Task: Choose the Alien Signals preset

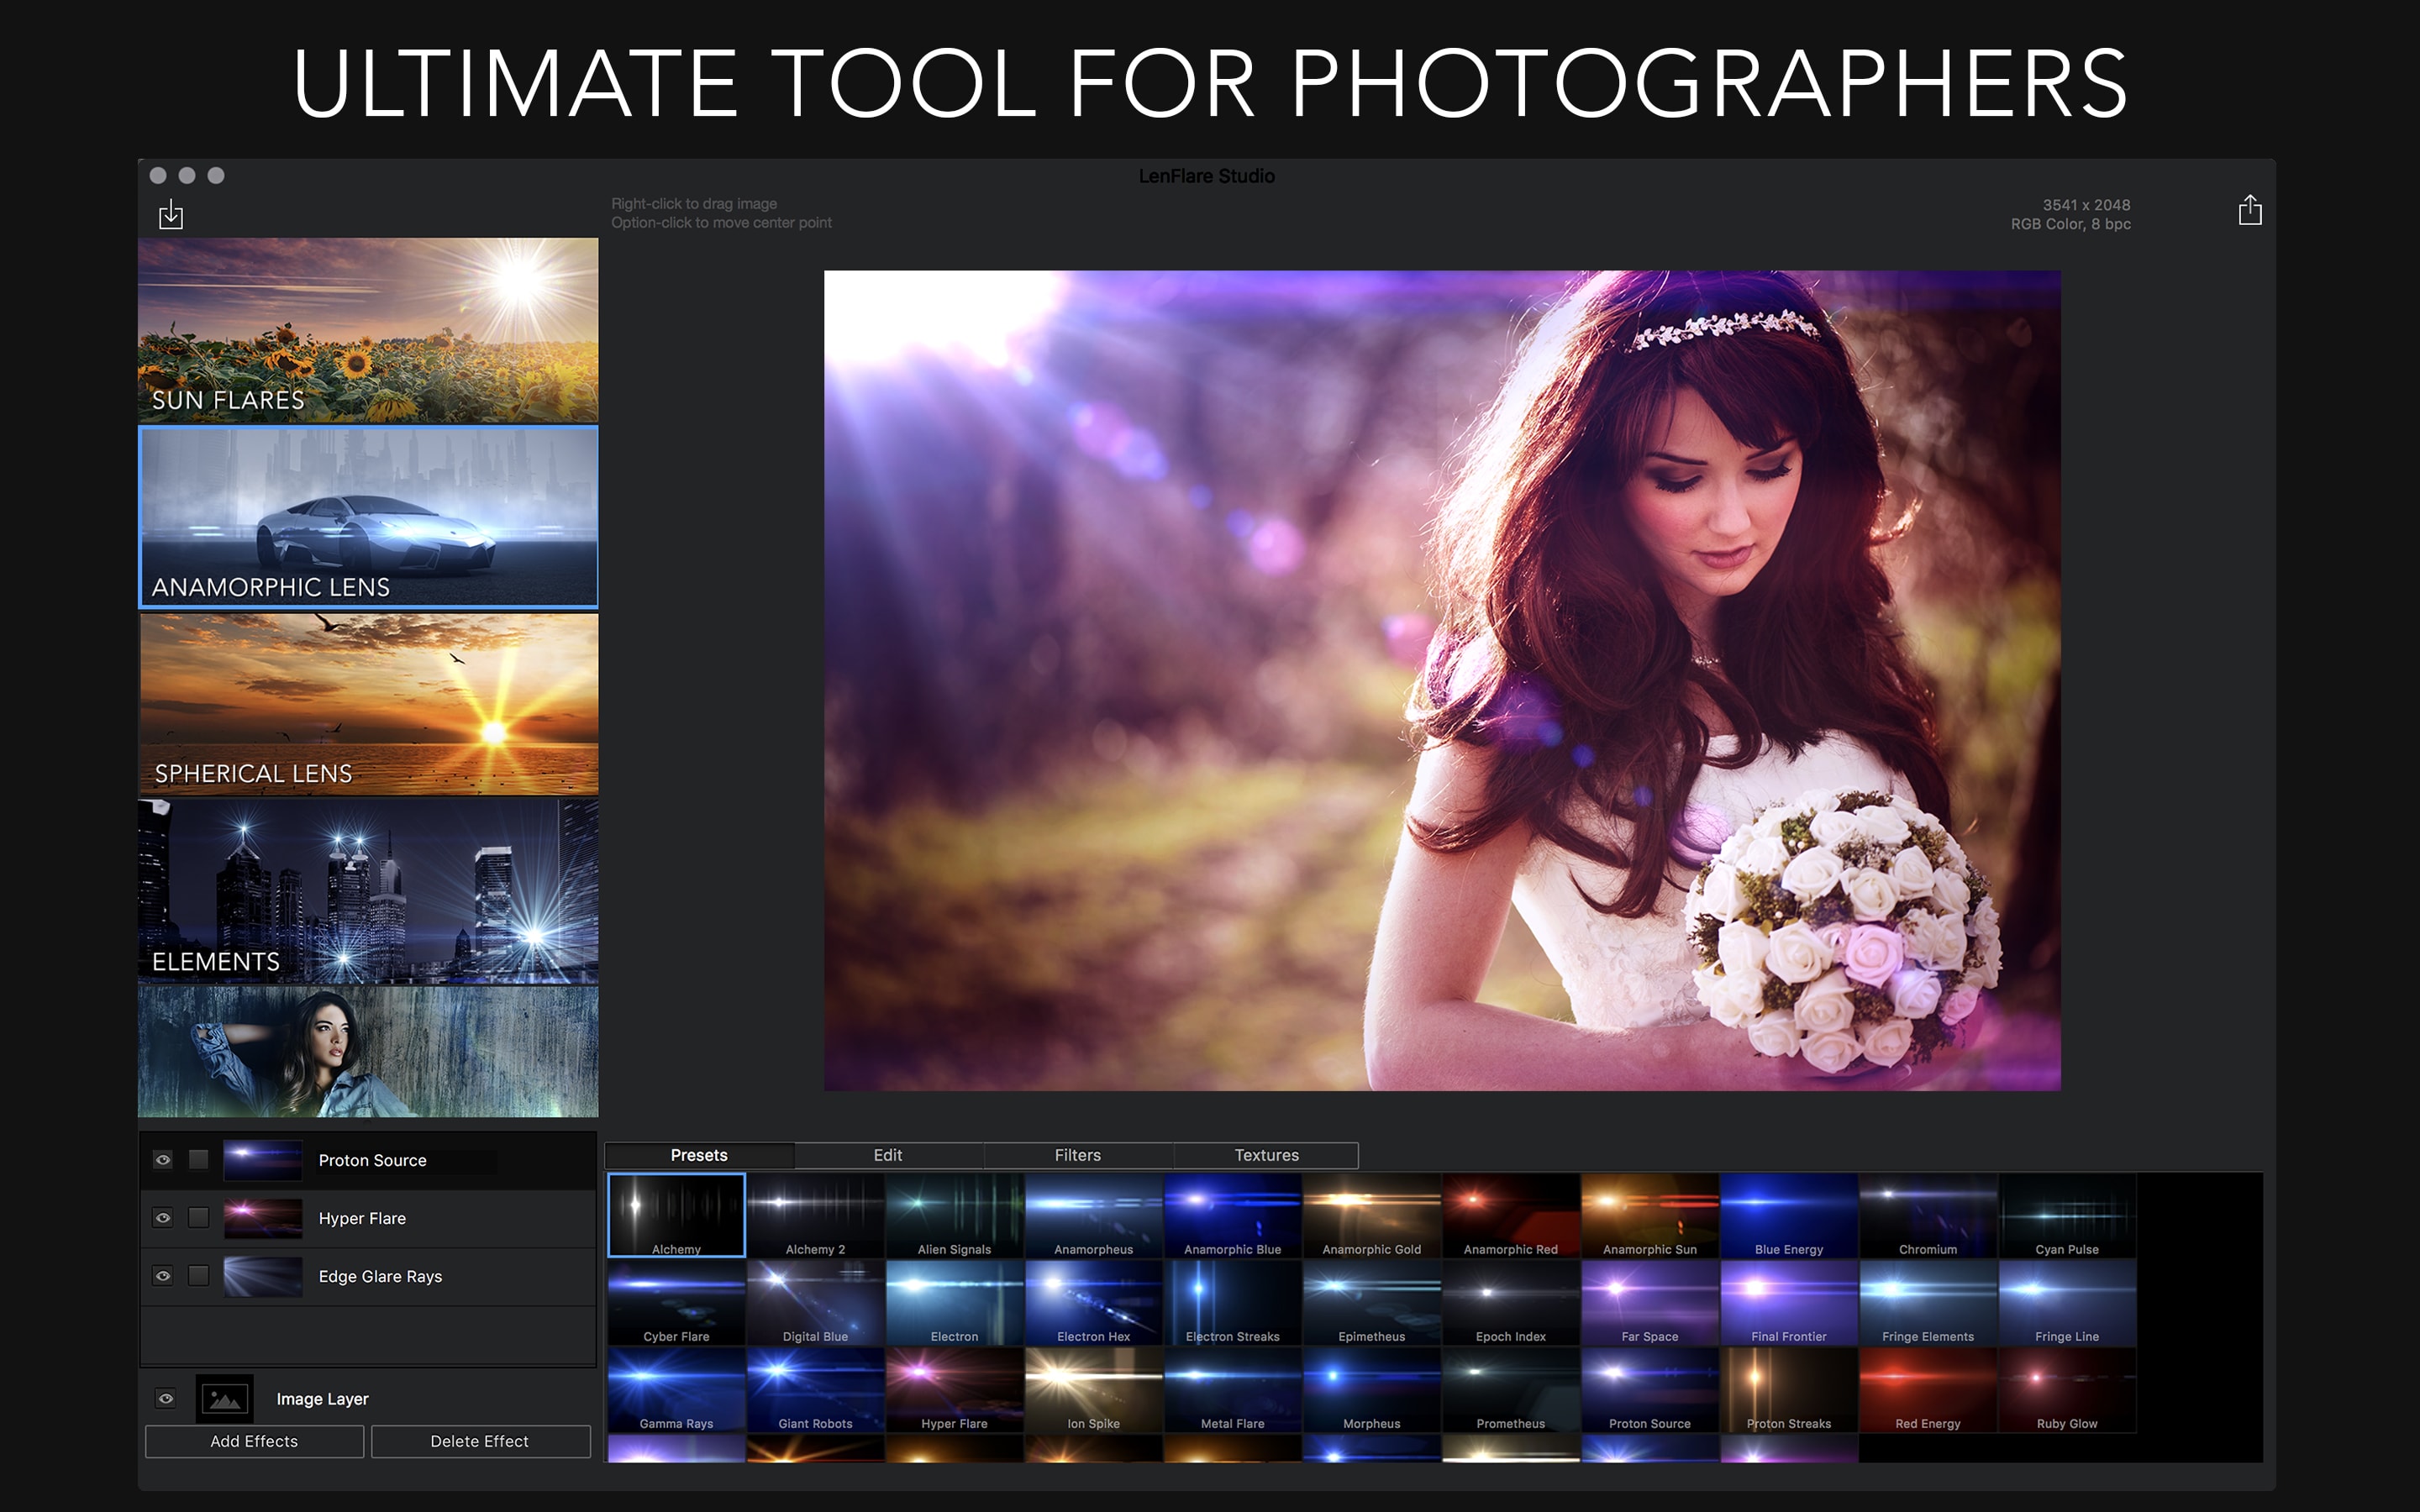Action: pos(954,1215)
